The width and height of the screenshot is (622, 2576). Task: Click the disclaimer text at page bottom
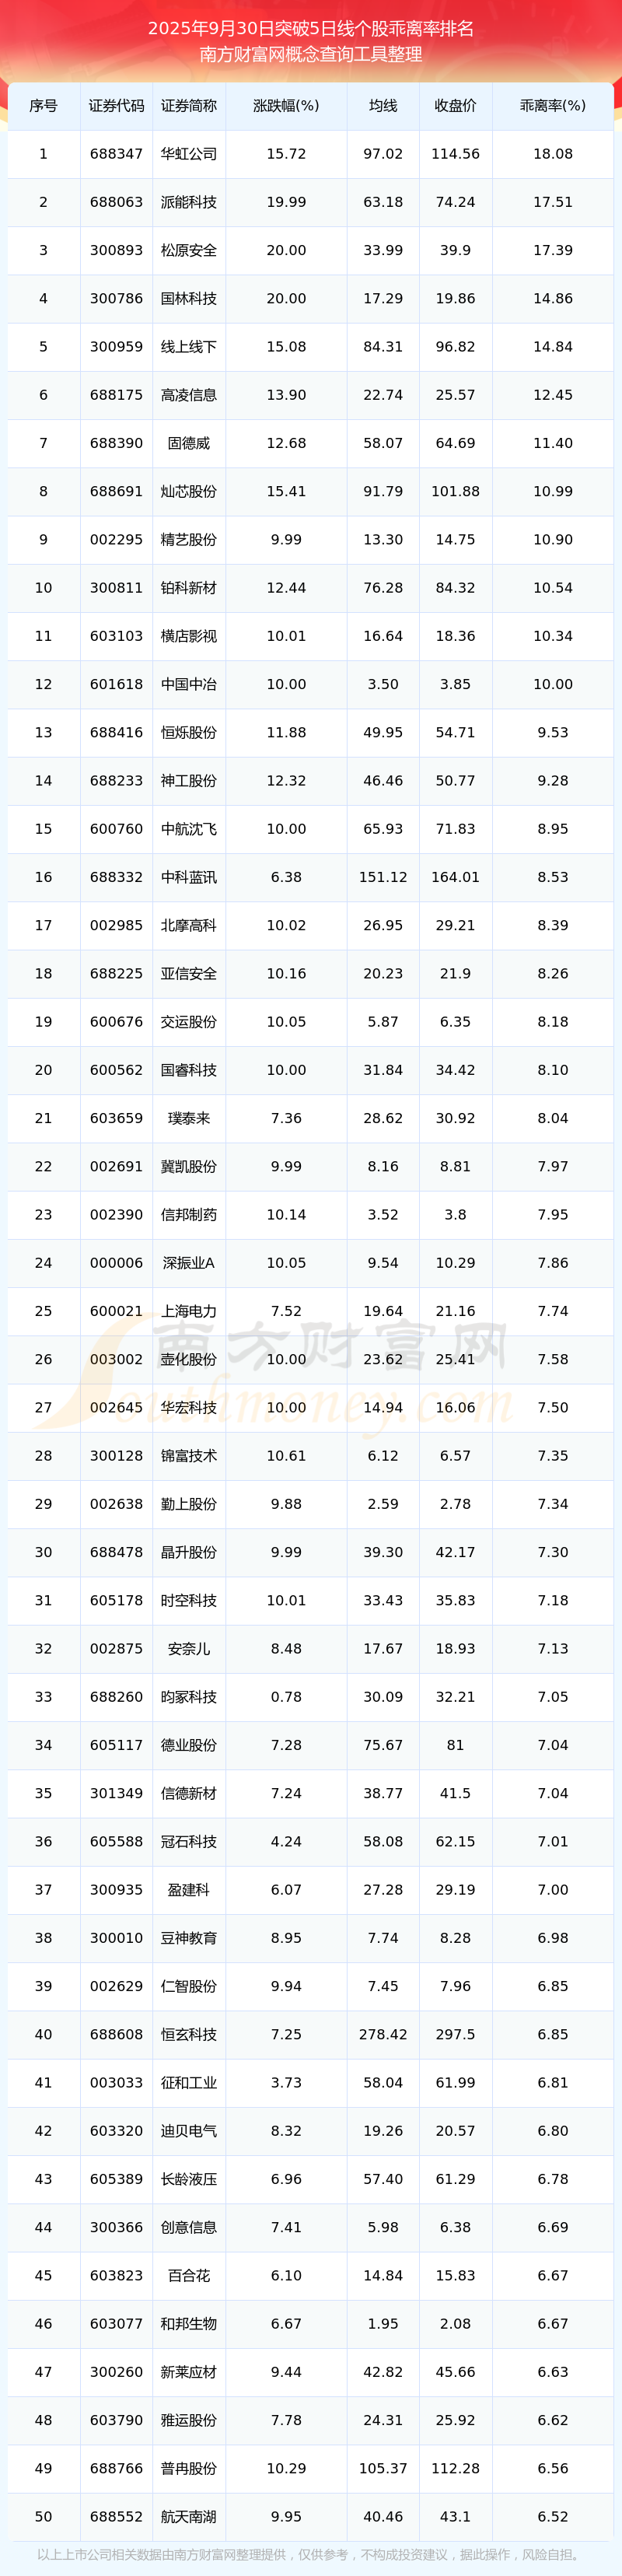coord(311,2556)
